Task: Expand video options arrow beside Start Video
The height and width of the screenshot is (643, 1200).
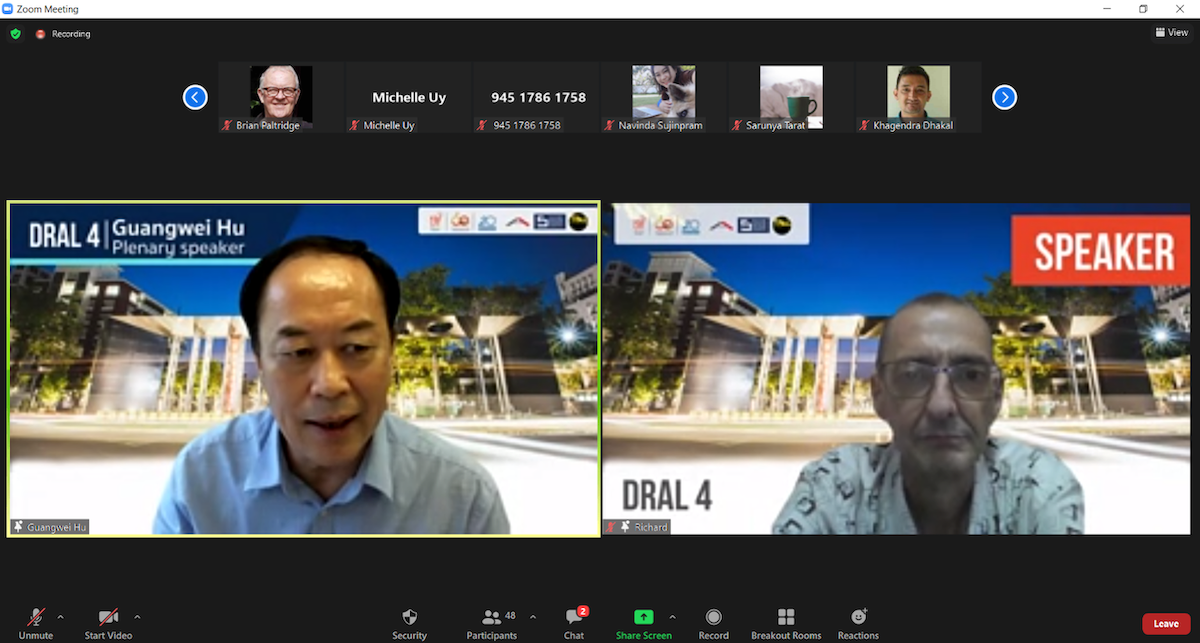Action: [137, 616]
